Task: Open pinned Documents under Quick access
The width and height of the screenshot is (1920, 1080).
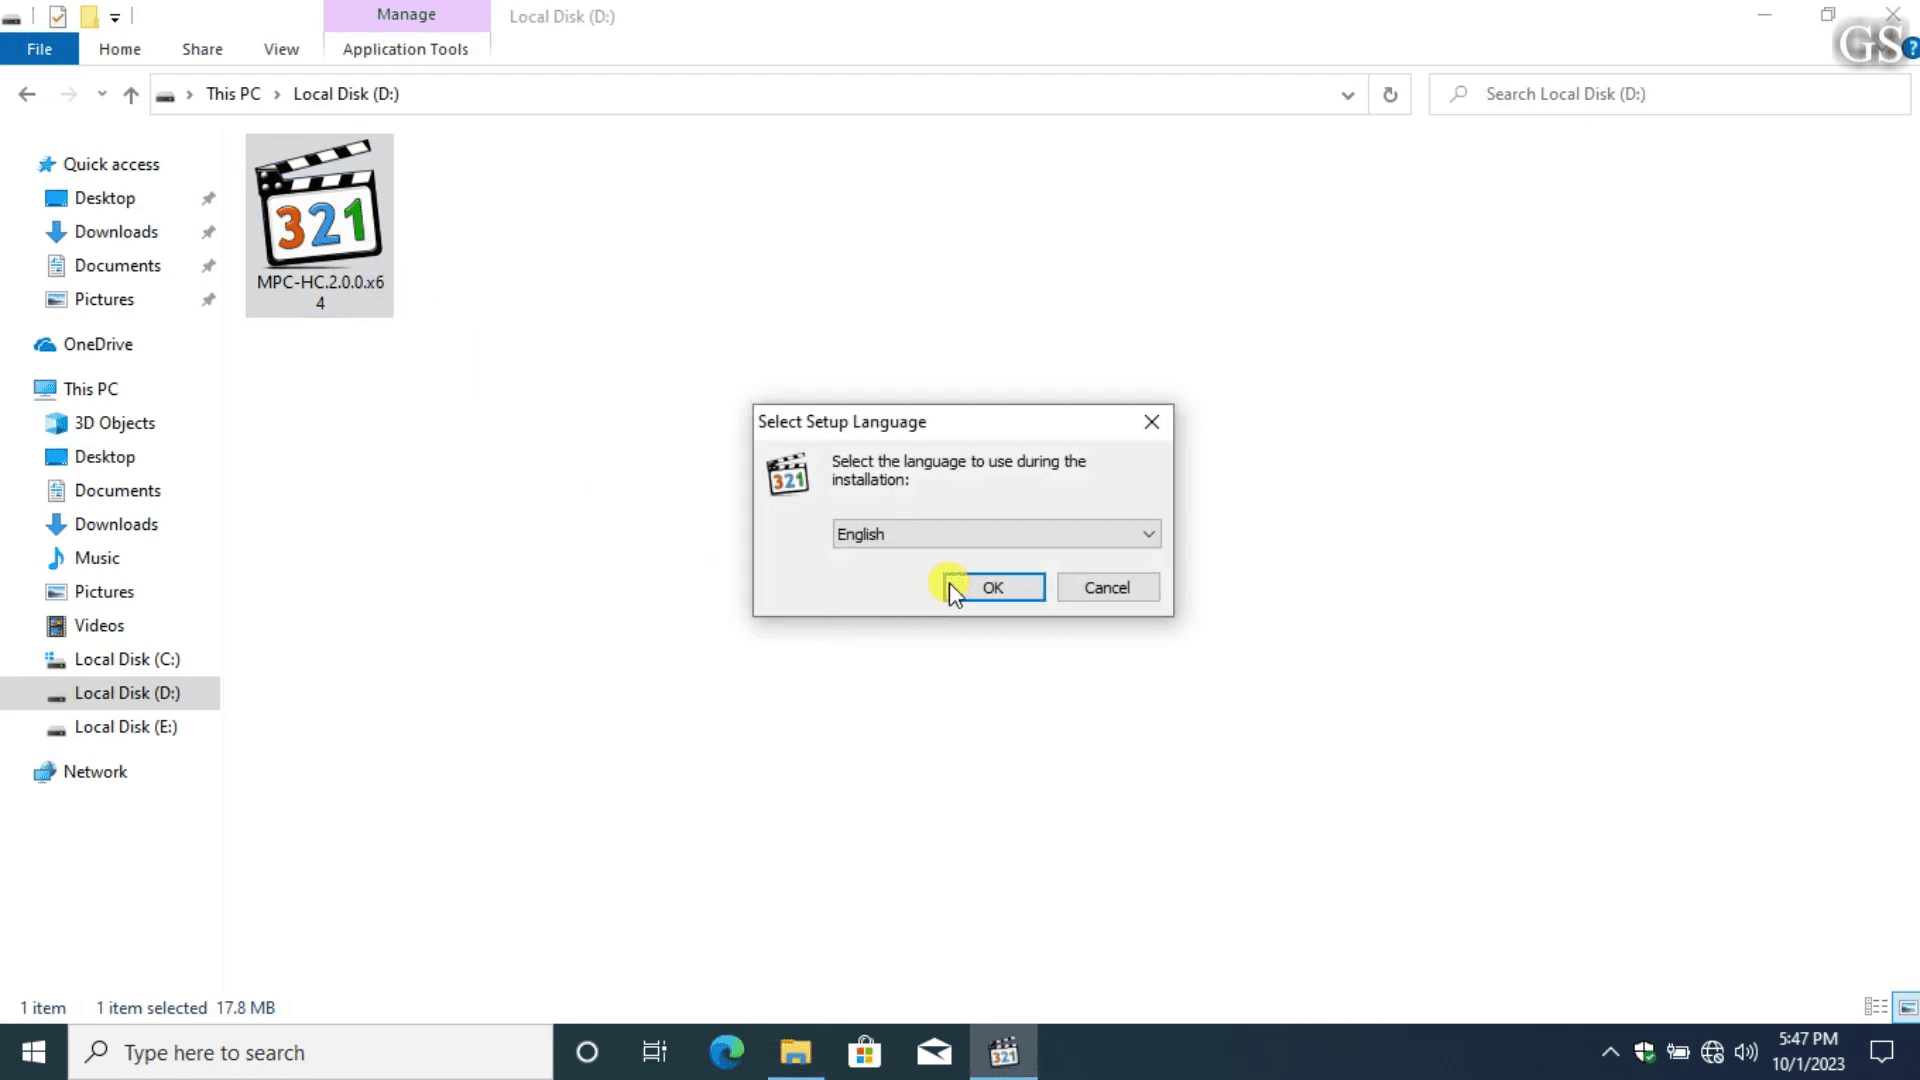Action: 117,266
